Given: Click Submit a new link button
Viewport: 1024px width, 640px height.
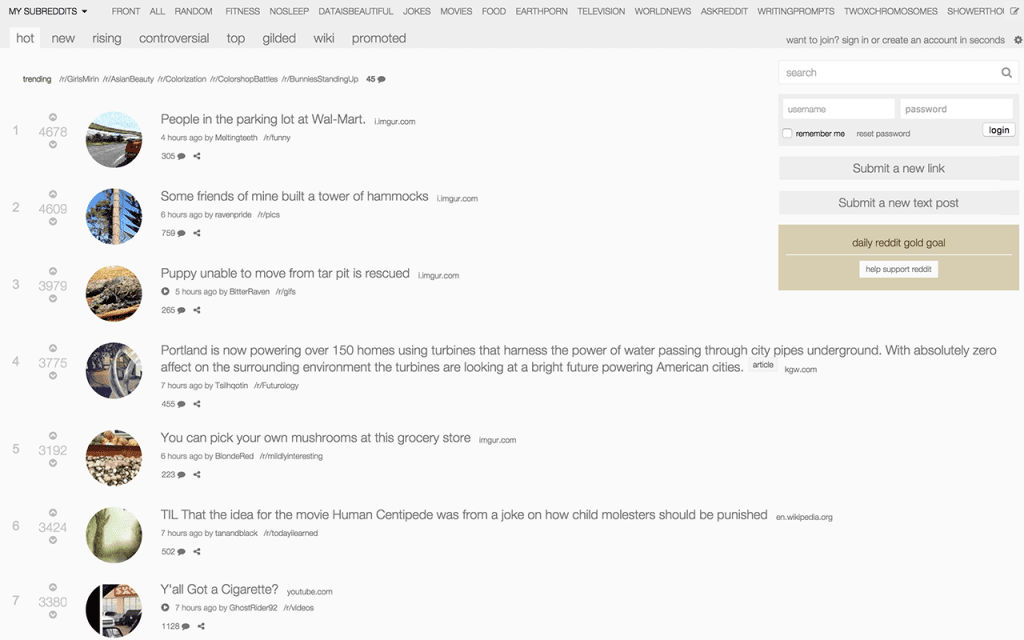Looking at the screenshot, I should 898,168.
